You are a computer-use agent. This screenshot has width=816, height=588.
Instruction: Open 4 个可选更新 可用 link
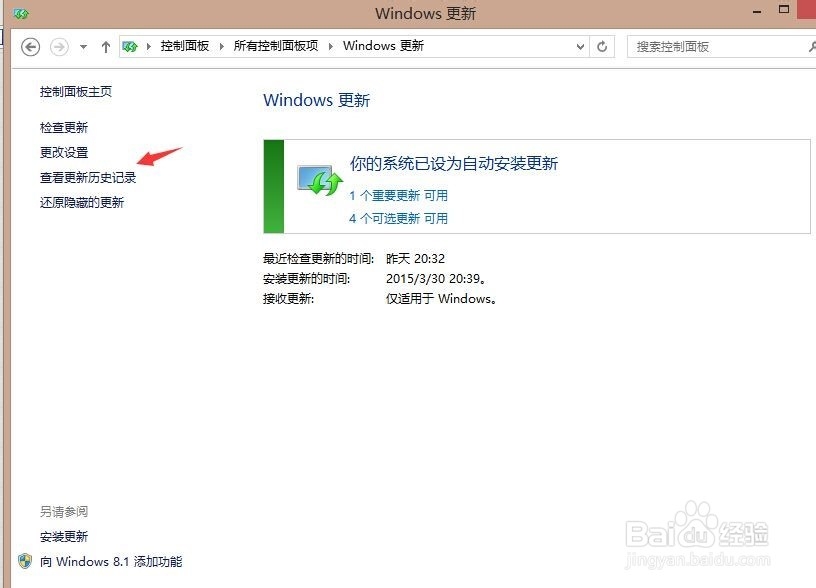(399, 219)
